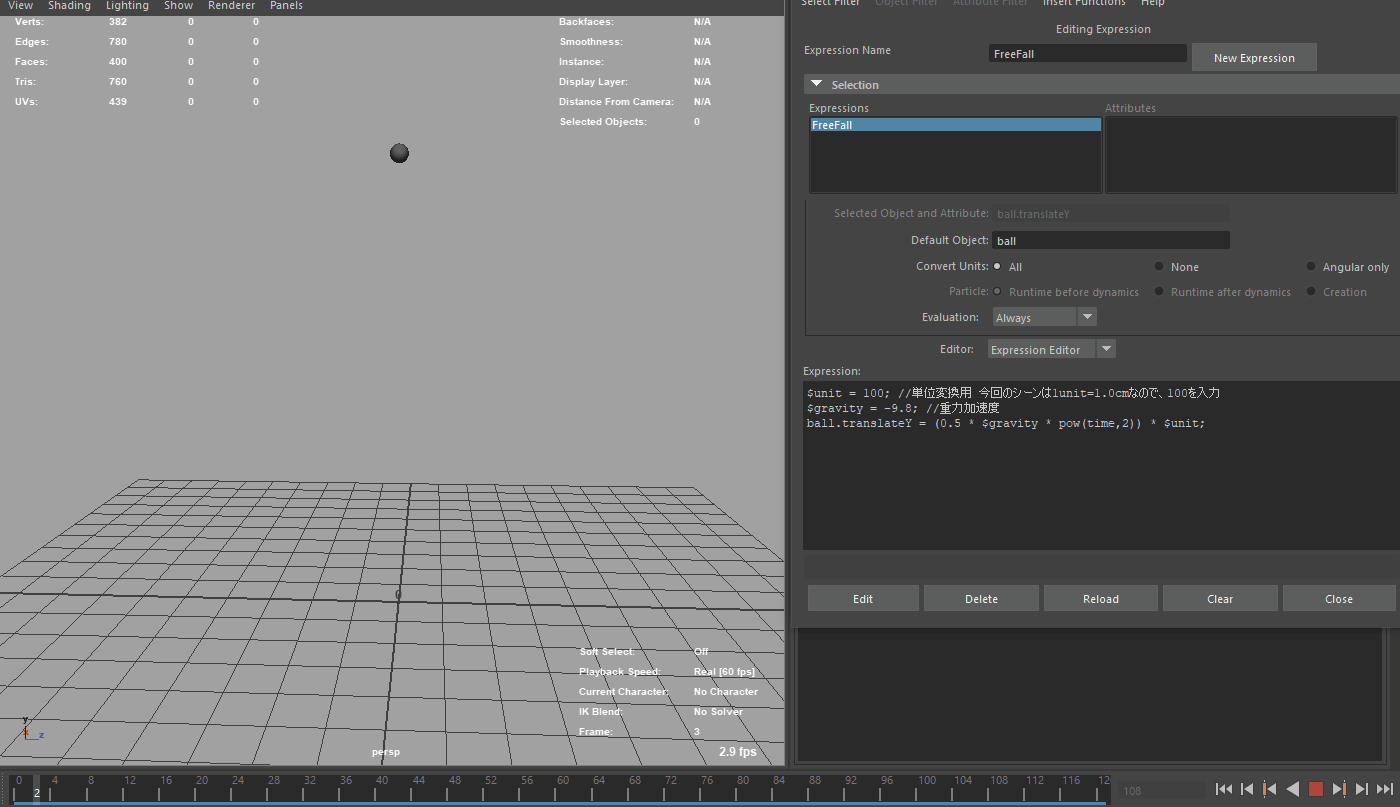Go to start of playback range
Viewport: 1400px width, 807px height.
coord(1223,789)
